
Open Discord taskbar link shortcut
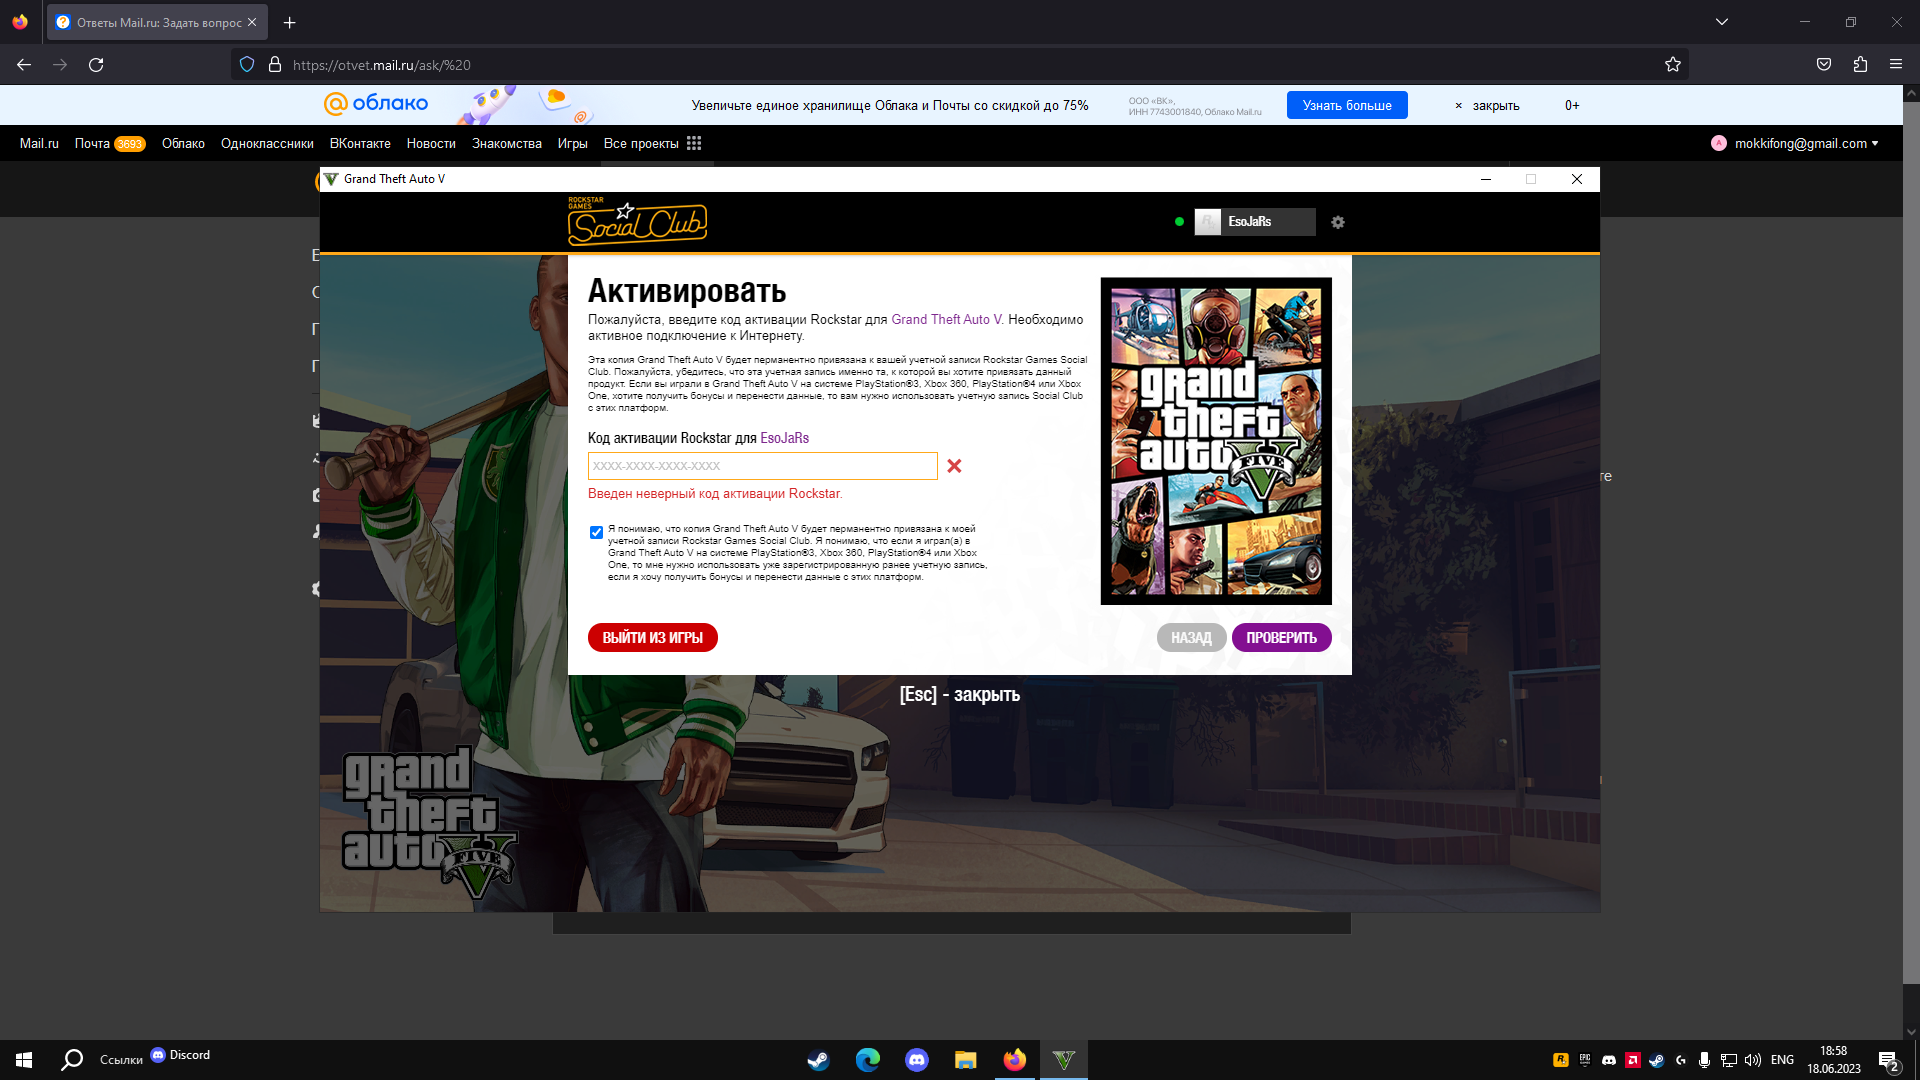pyautogui.click(x=180, y=1055)
